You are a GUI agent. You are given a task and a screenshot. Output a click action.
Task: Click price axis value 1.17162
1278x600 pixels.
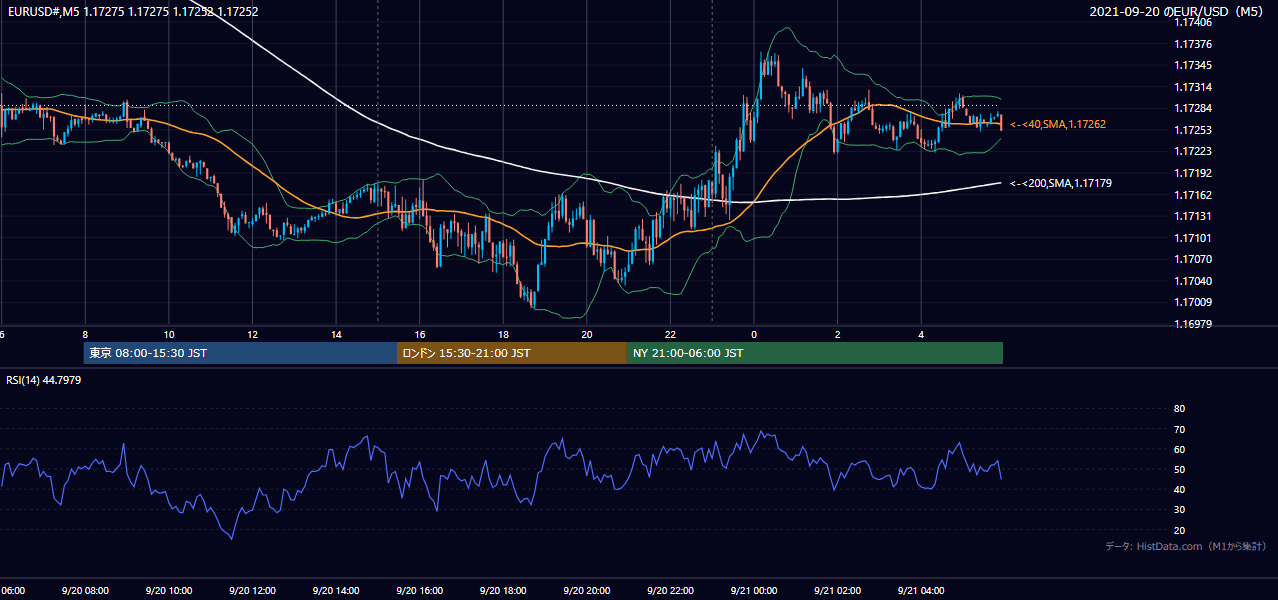coord(1193,195)
